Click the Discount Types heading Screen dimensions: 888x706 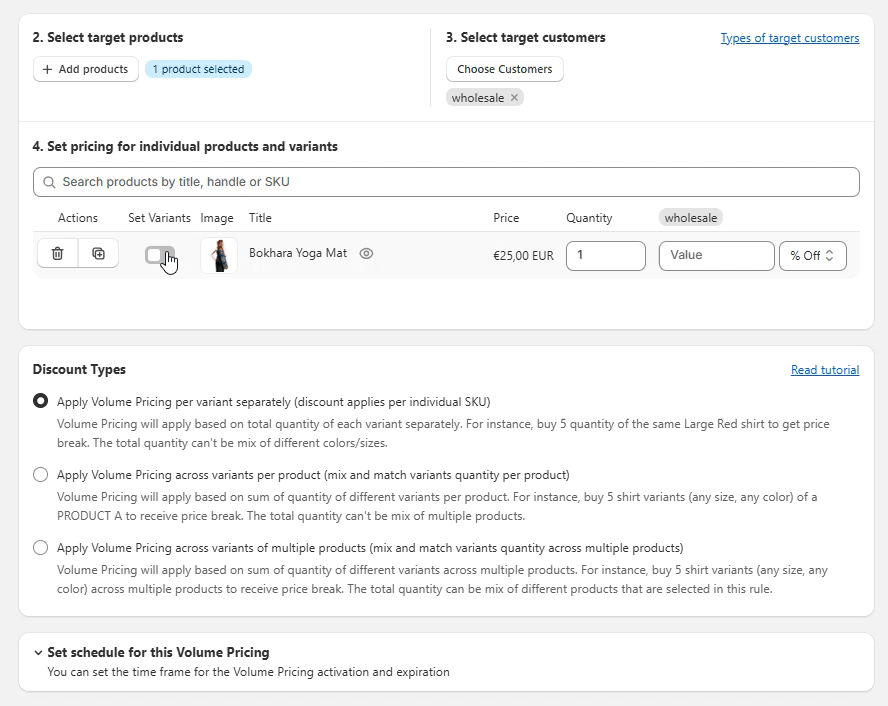(x=79, y=369)
